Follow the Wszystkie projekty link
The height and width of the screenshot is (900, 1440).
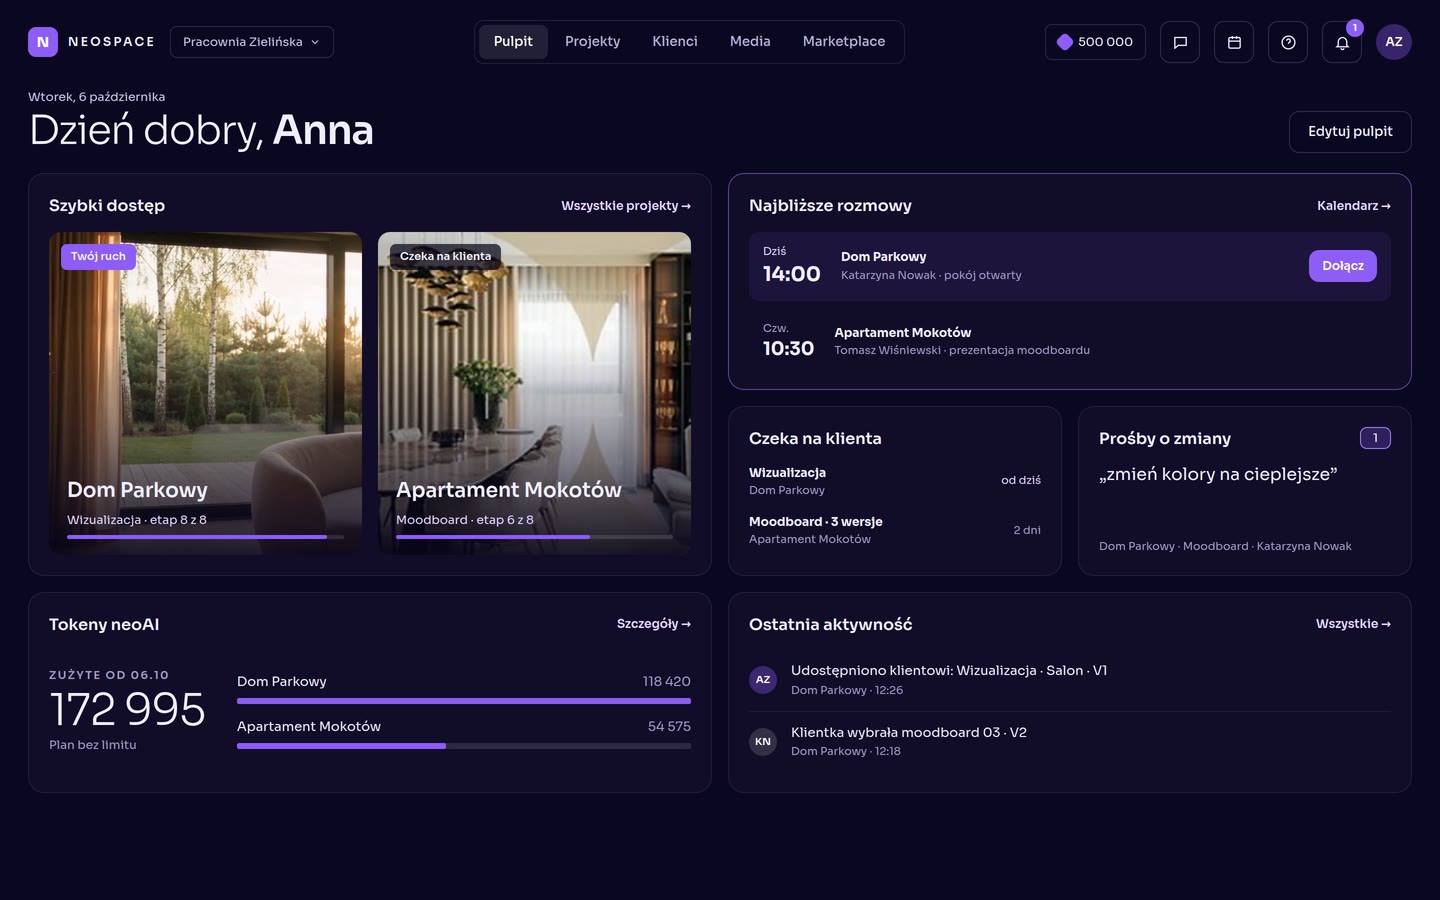point(626,206)
